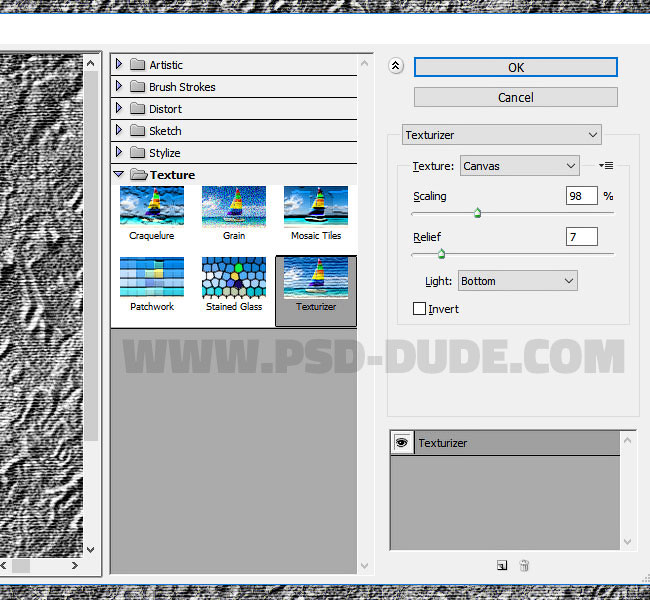The width and height of the screenshot is (650, 600).
Task: Click the Brush Strokes folder icon
Action: [x=137, y=86]
